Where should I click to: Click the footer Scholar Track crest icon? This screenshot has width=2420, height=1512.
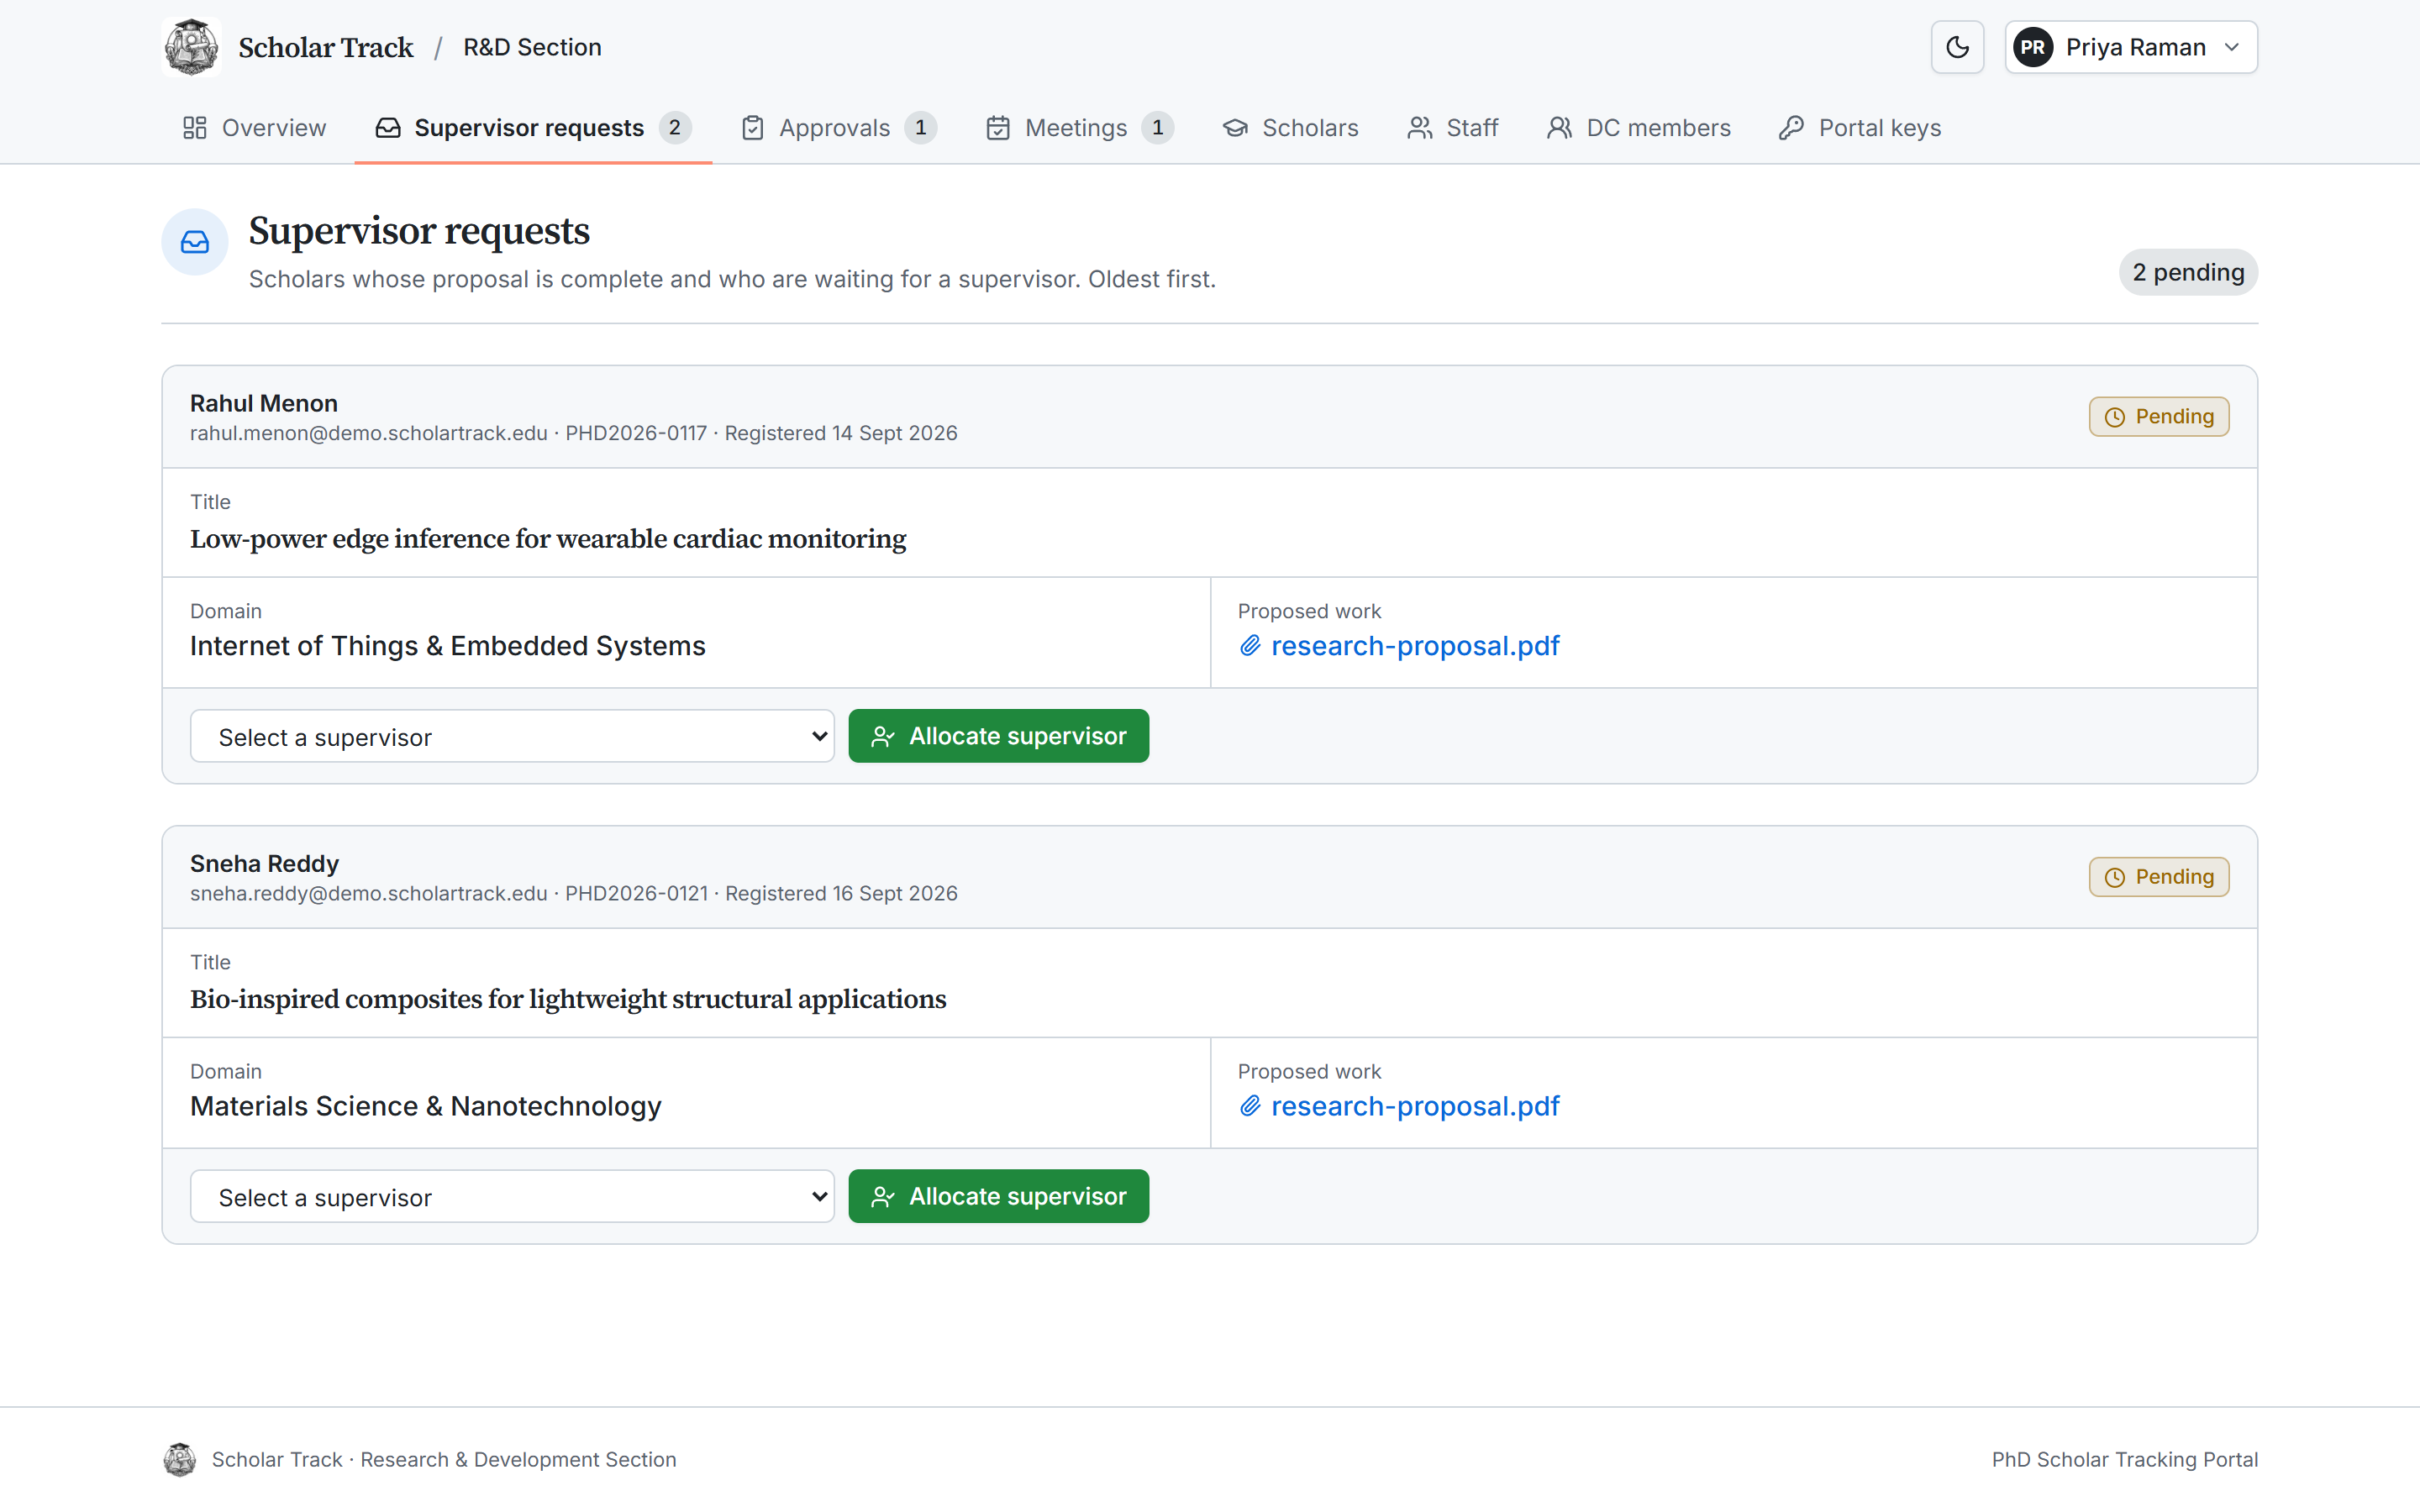(180, 1460)
